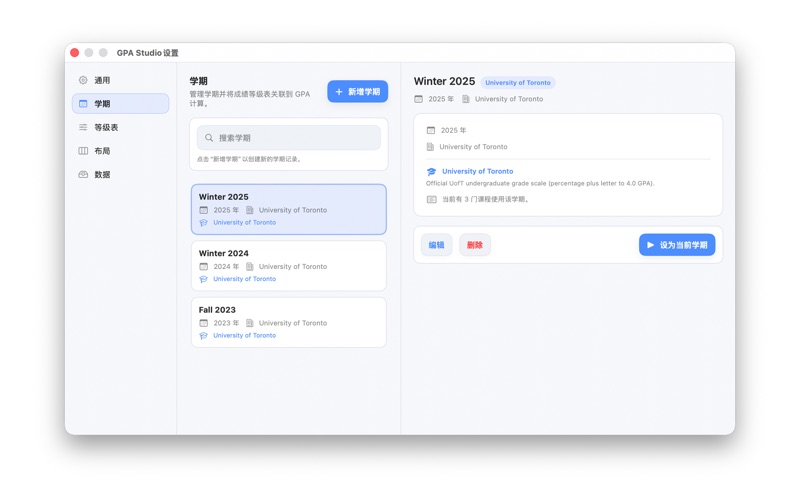Click the 新增学期 add semester button
Screen dimensions: 800x500
point(358,91)
